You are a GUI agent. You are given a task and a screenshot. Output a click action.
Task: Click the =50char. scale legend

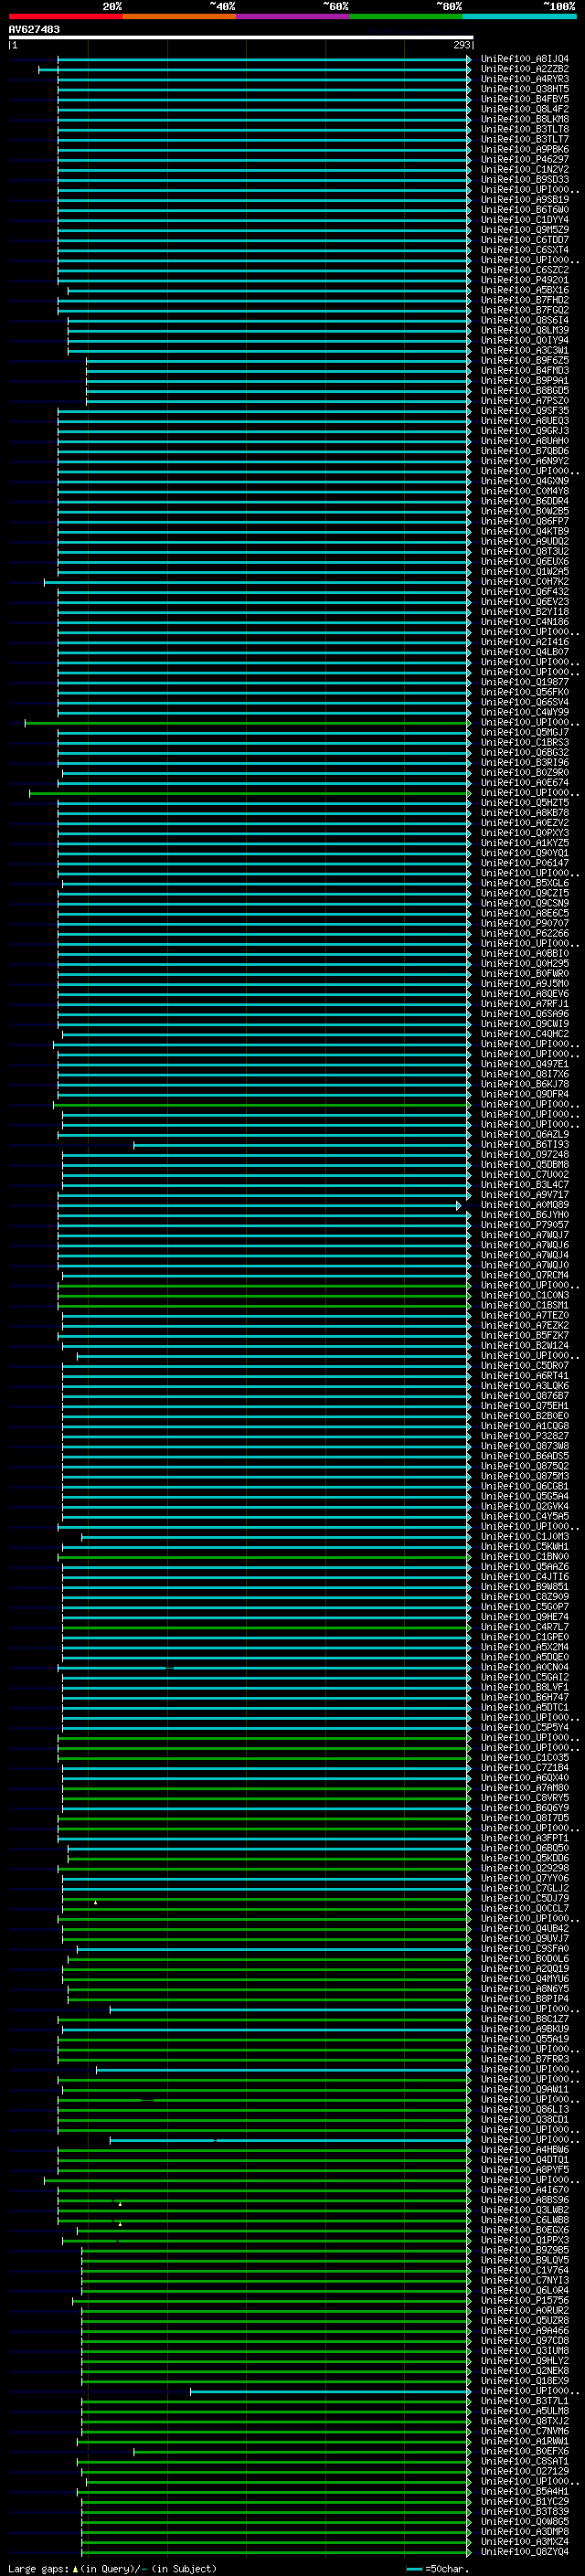tap(438, 2569)
